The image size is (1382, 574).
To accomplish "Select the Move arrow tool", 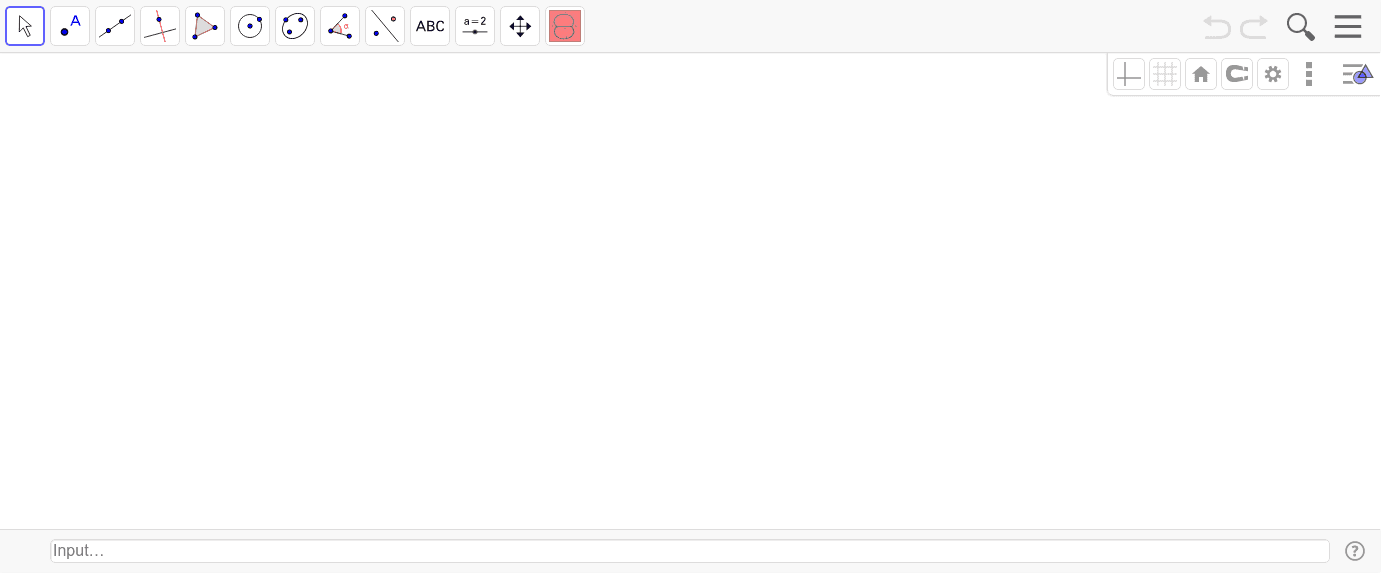I will coord(25,26).
